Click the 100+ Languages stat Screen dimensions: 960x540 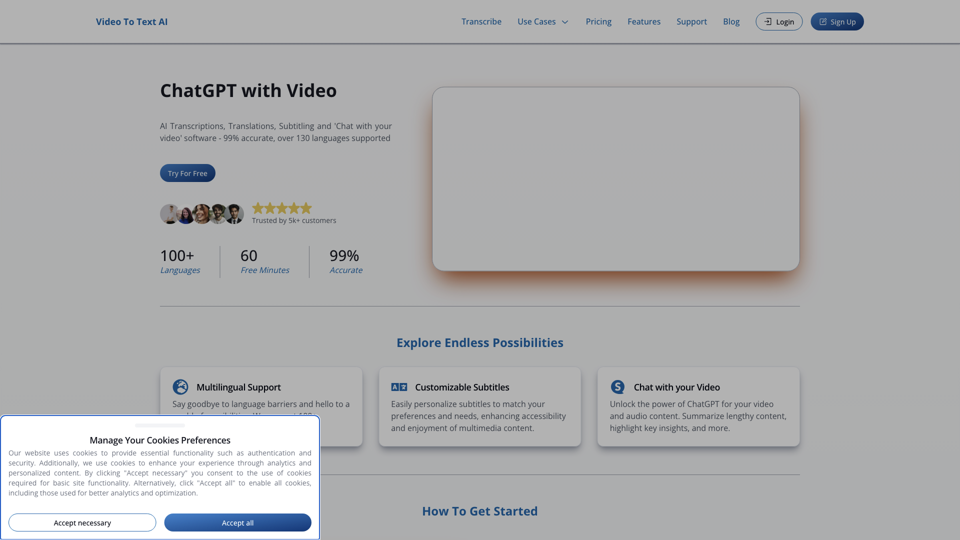180,261
